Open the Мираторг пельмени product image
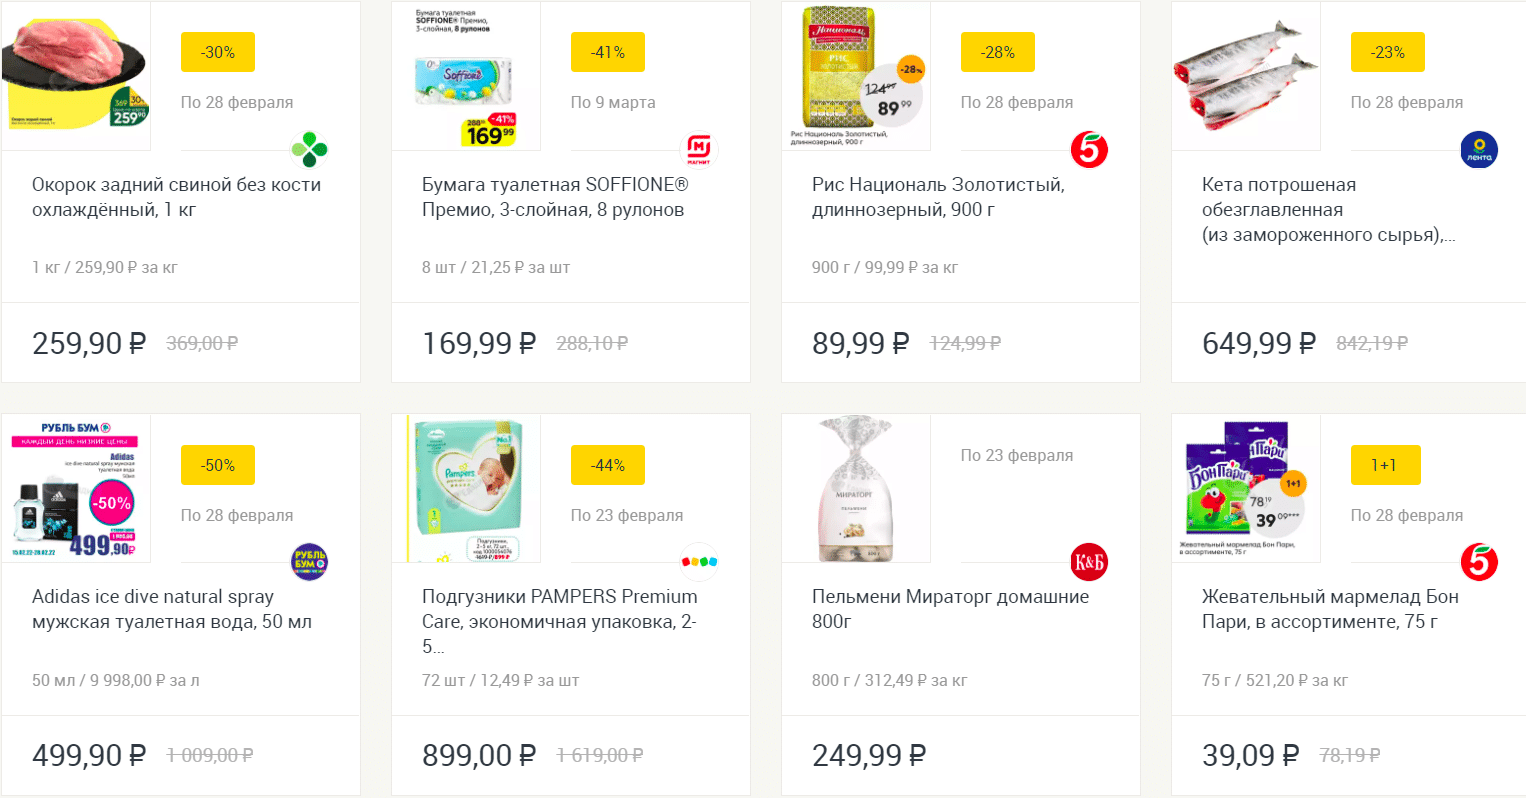This screenshot has width=1526, height=798. pos(856,489)
